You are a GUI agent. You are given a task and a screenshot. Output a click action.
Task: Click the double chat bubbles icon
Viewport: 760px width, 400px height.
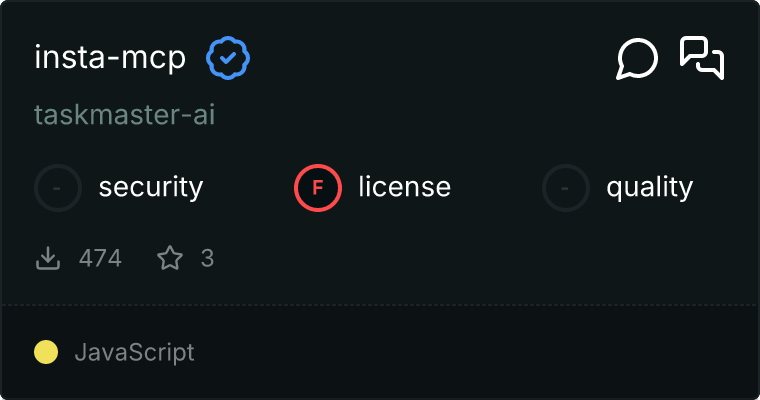pos(701,57)
